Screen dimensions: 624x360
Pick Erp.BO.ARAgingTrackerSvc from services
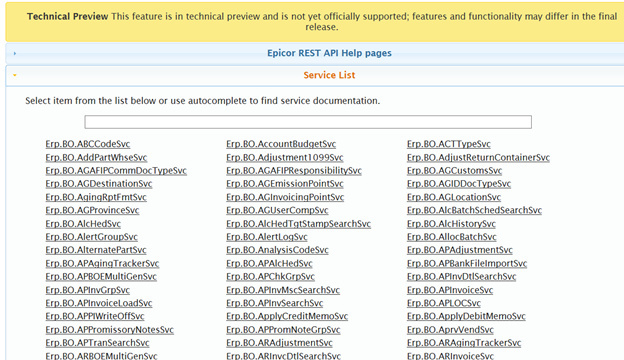pos(464,343)
